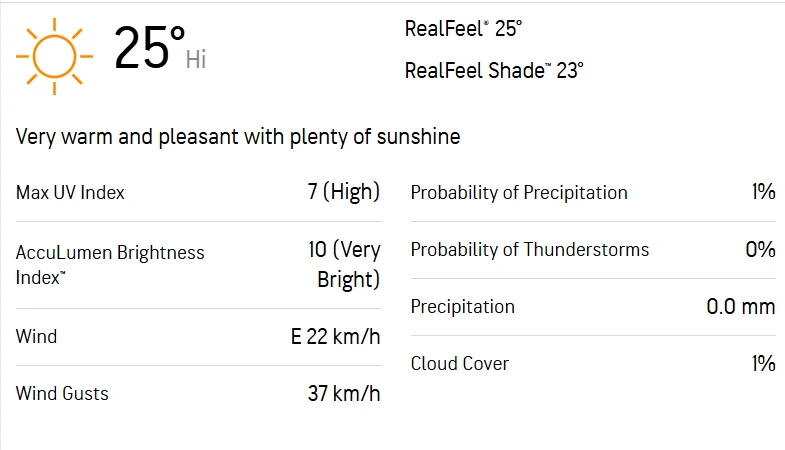Click the Hi label beside temperature

tap(196, 60)
